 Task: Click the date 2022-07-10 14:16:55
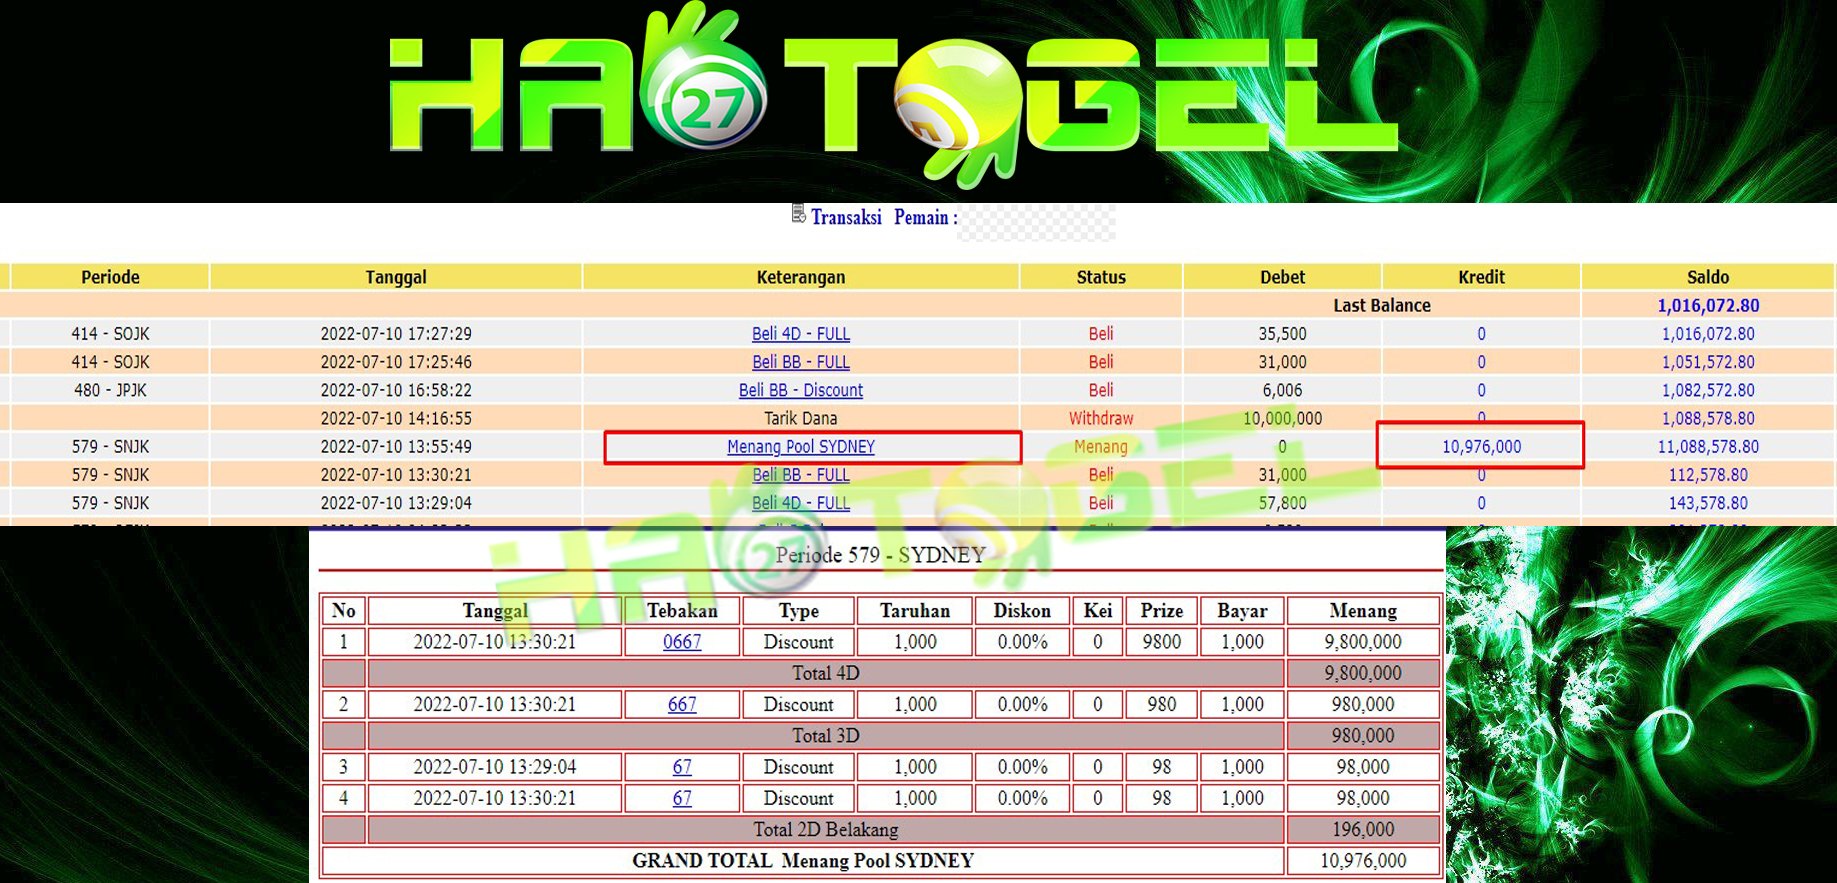point(396,418)
